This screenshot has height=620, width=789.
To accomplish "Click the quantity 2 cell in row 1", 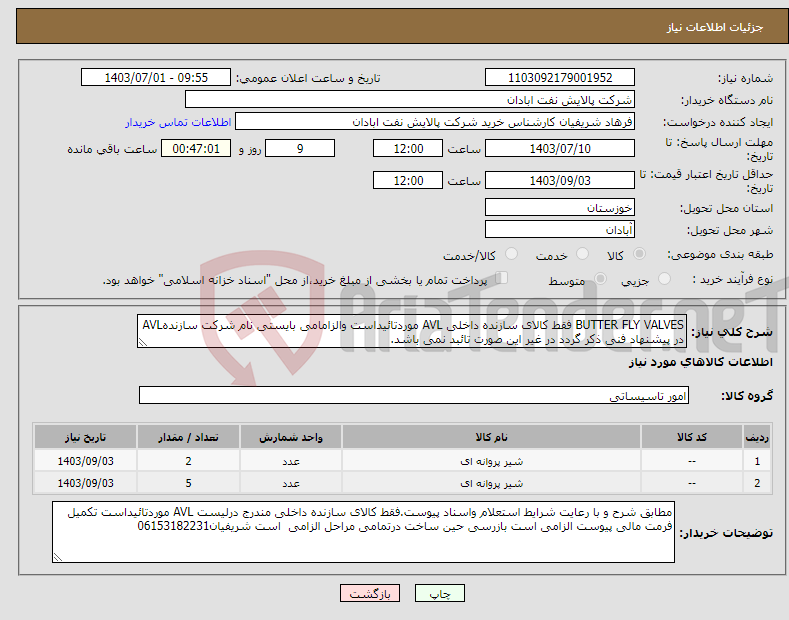I will (188, 461).
